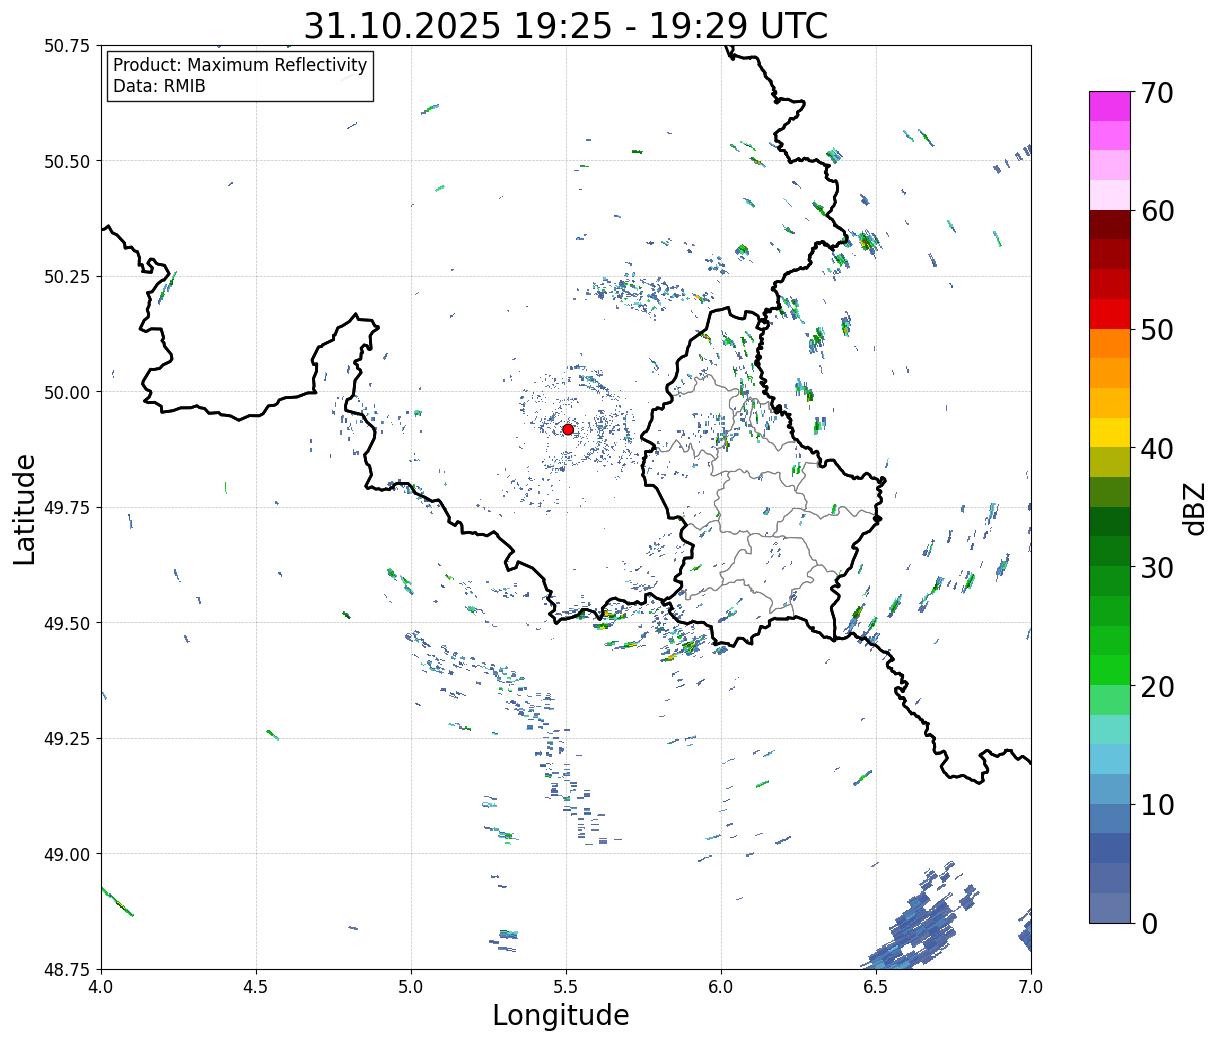The height and width of the screenshot is (1040, 1219).
Task: Click the 'Product: Maximum Reflectivity' text
Action: (240, 65)
